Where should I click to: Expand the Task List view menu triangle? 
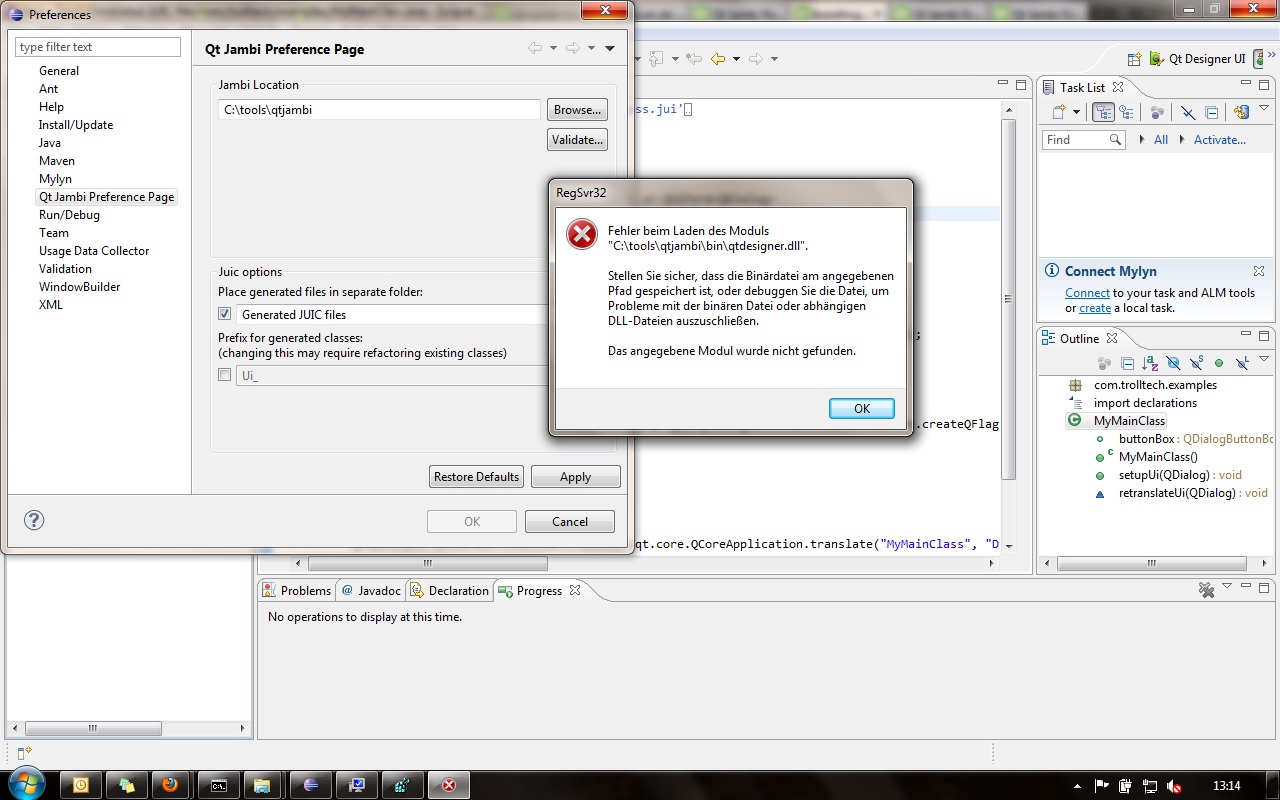[x=1265, y=110]
